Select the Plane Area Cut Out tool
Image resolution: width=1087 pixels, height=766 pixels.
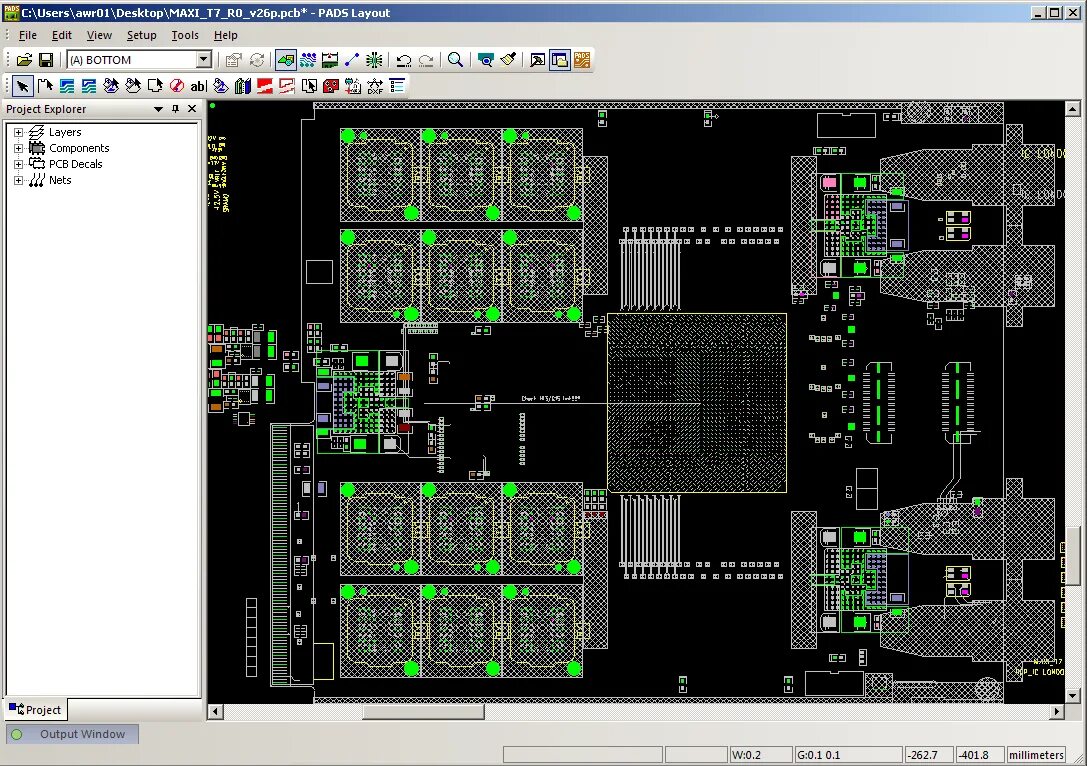pos(287,86)
